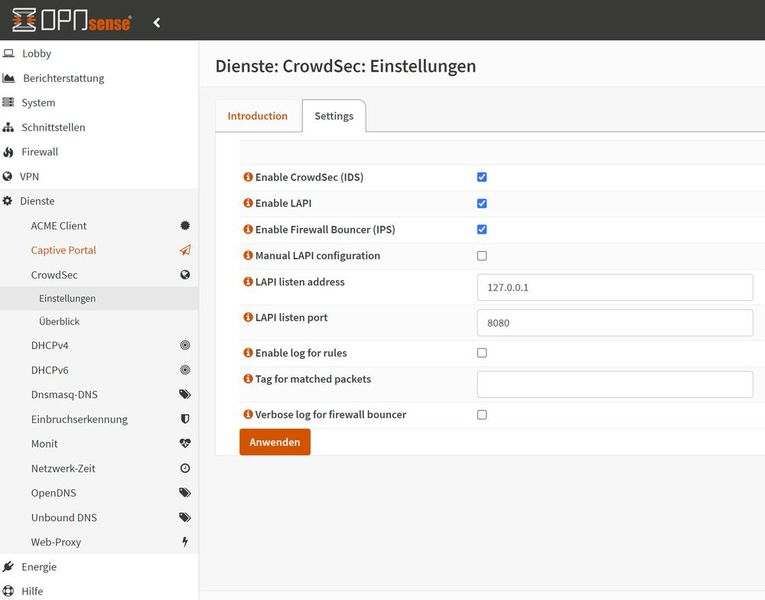
Task: Uncheck Enable CrowdSec (IDS) checkbox
Action: click(482, 177)
